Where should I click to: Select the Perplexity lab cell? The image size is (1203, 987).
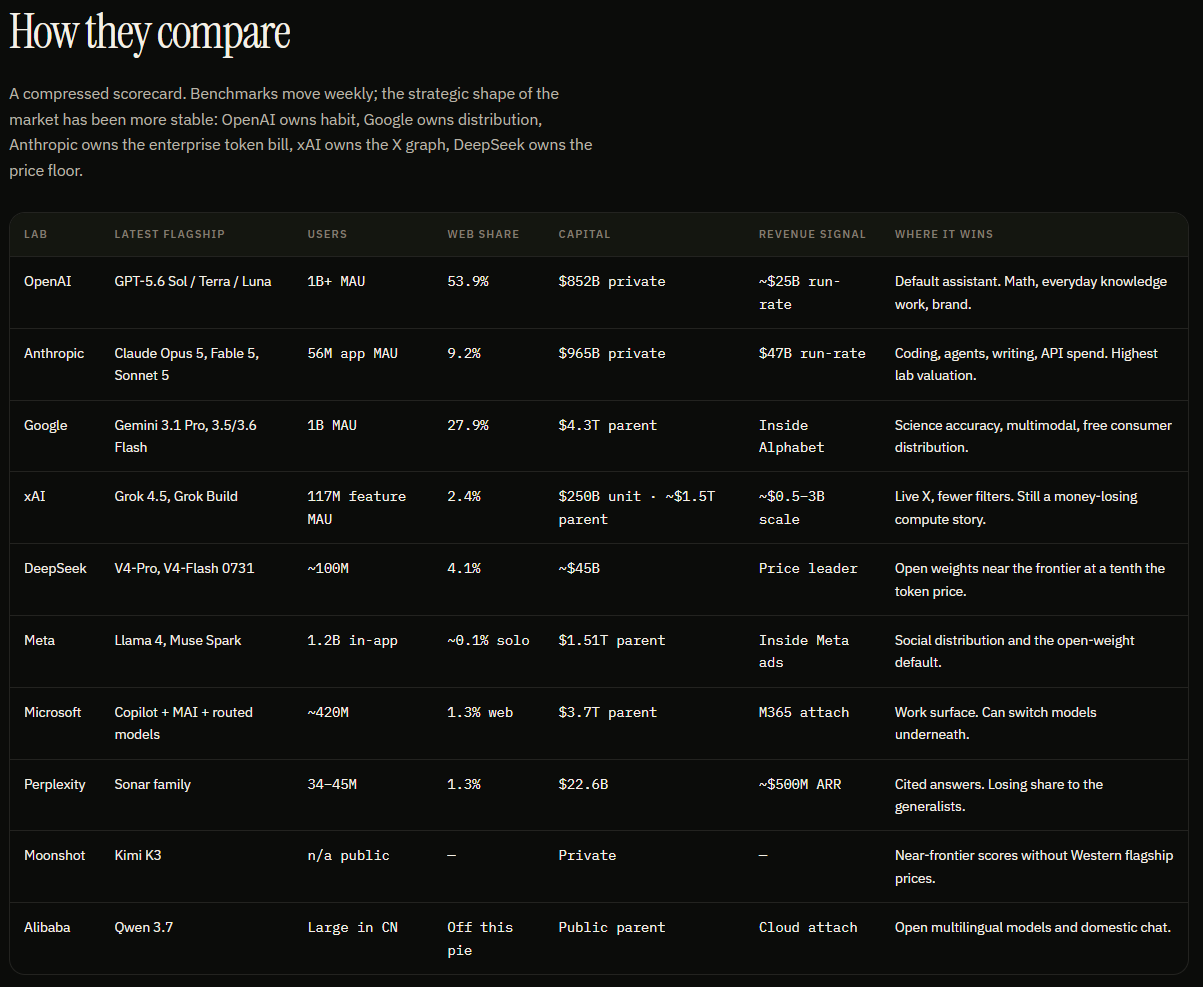55,784
